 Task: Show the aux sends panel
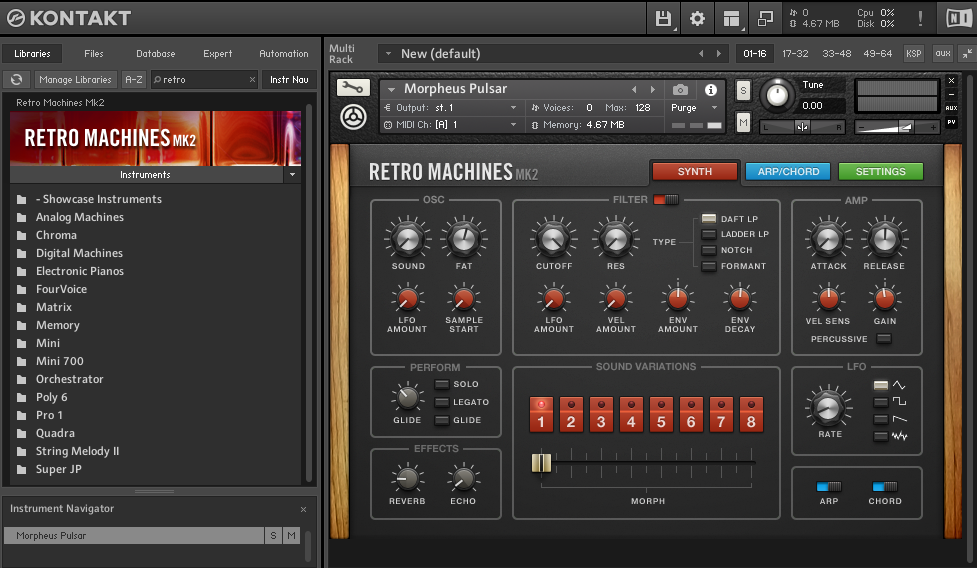pyautogui.click(x=943, y=54)
